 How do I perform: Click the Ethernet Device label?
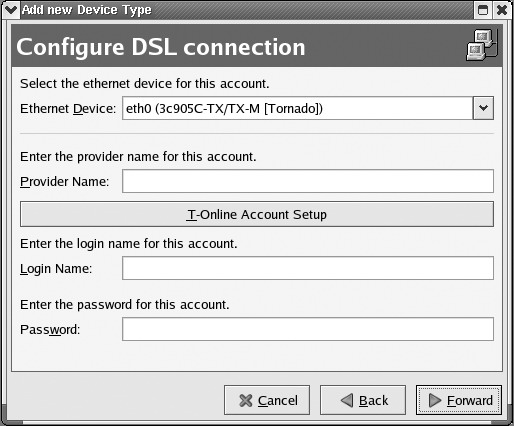pos(68,109)
